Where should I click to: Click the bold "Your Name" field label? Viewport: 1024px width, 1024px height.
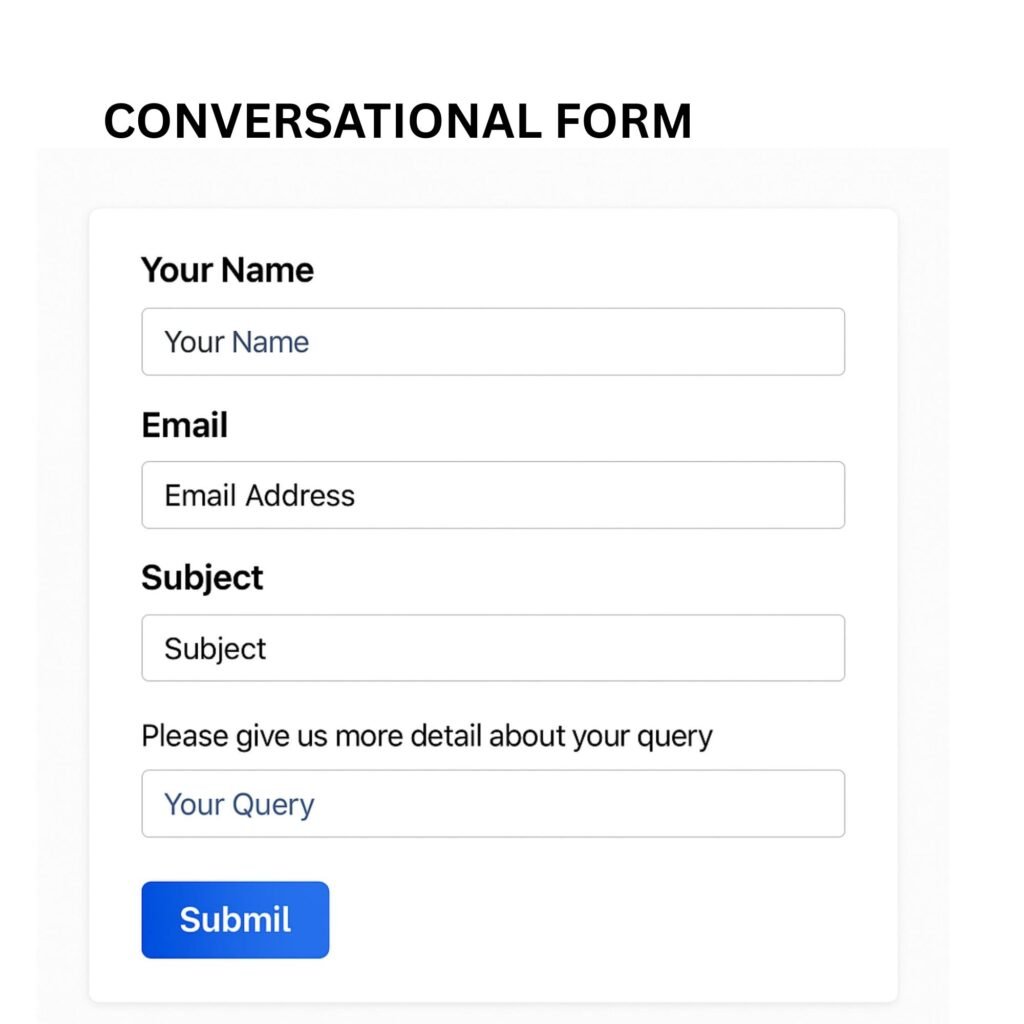[227, 270]
